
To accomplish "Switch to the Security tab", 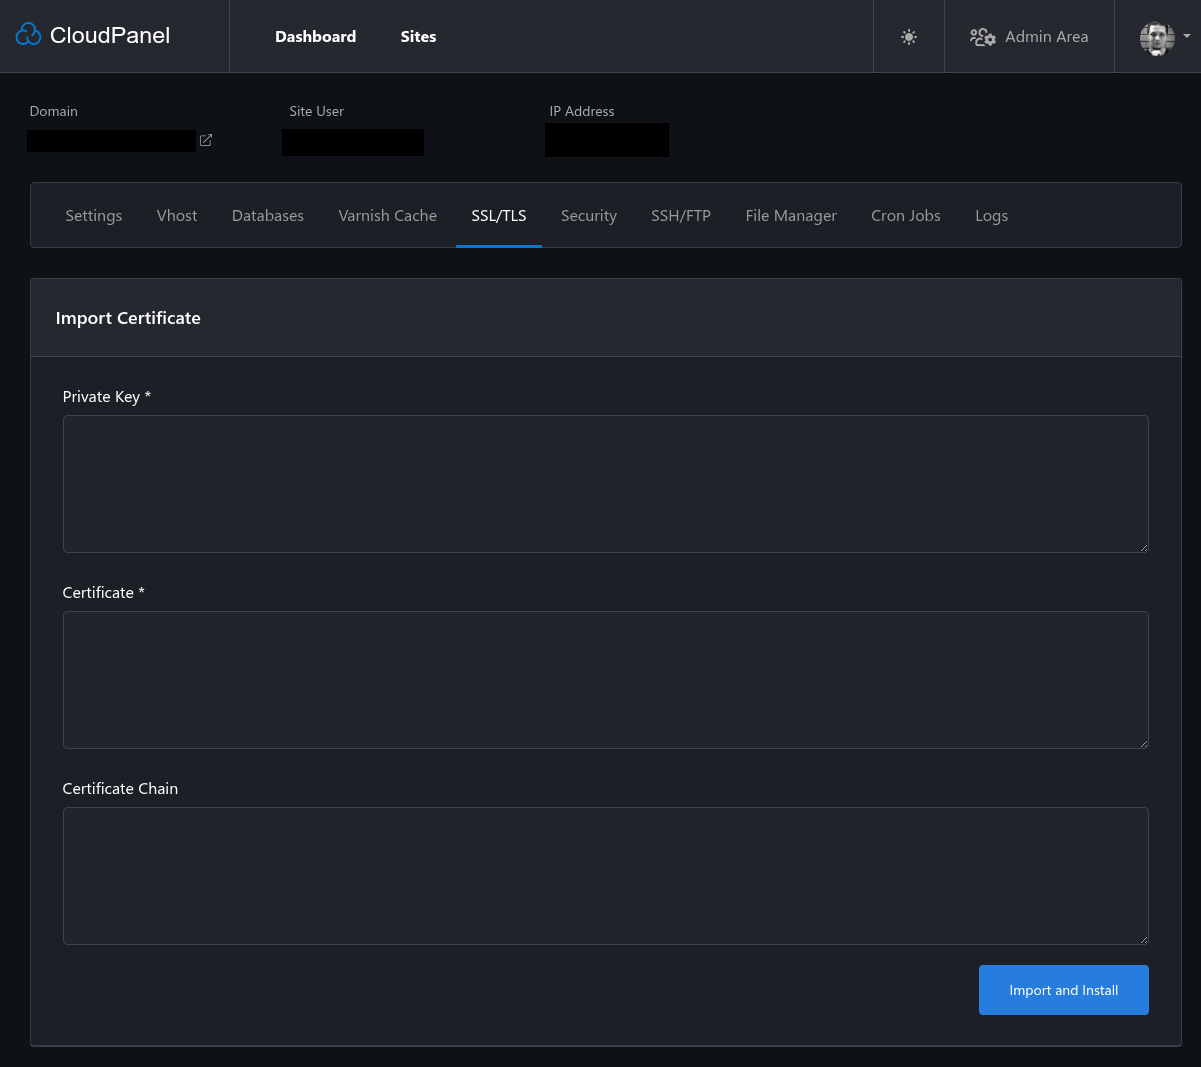I will tap(589, 215).
